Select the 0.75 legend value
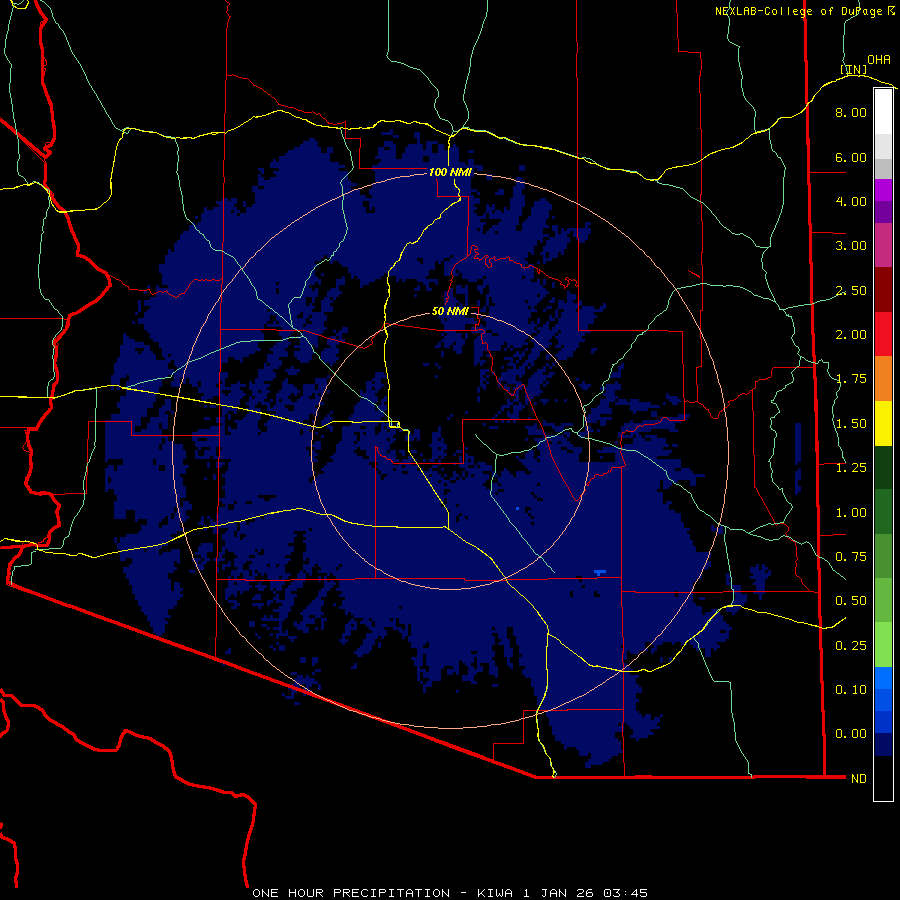 (x=851, y=557)
